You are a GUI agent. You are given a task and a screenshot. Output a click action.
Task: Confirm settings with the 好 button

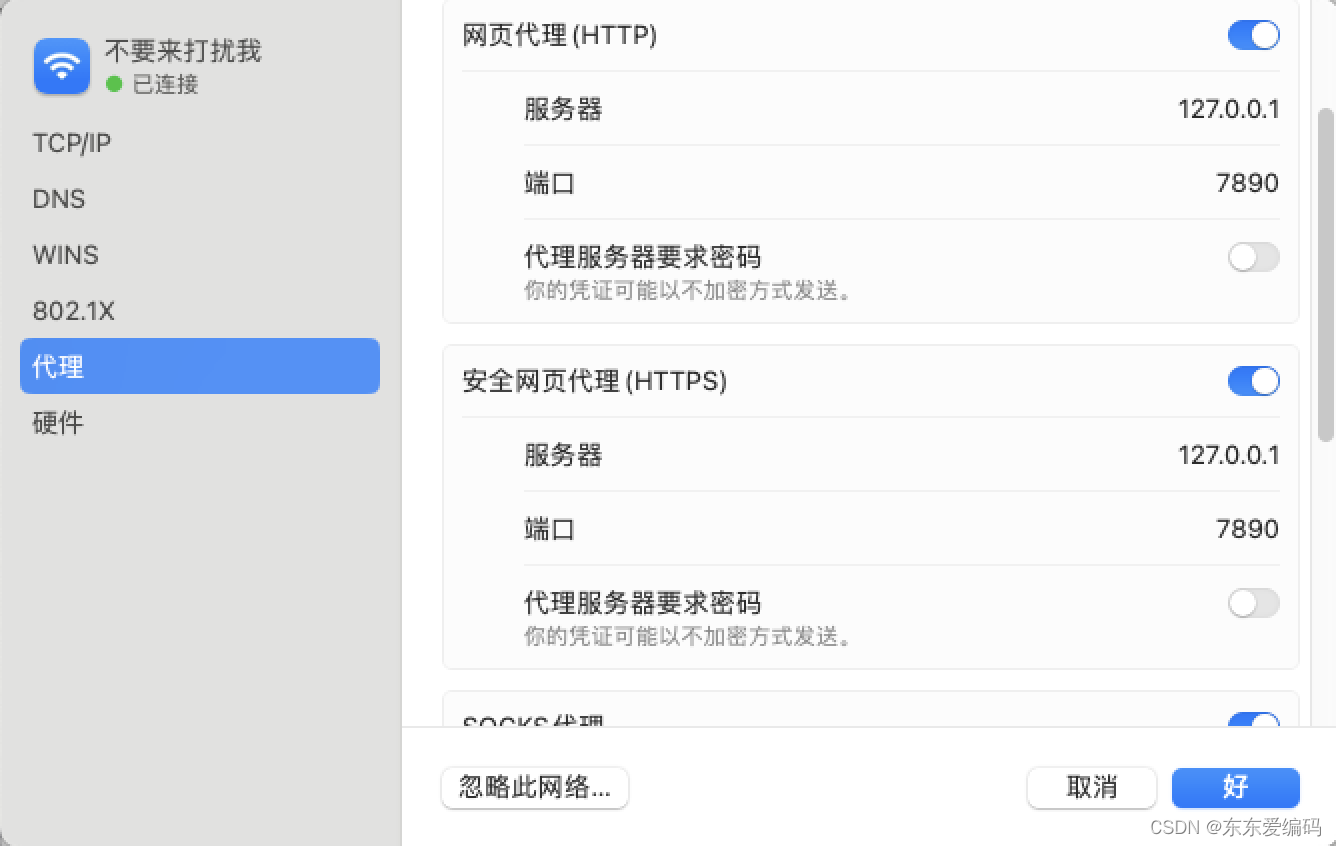(1235, 788)
